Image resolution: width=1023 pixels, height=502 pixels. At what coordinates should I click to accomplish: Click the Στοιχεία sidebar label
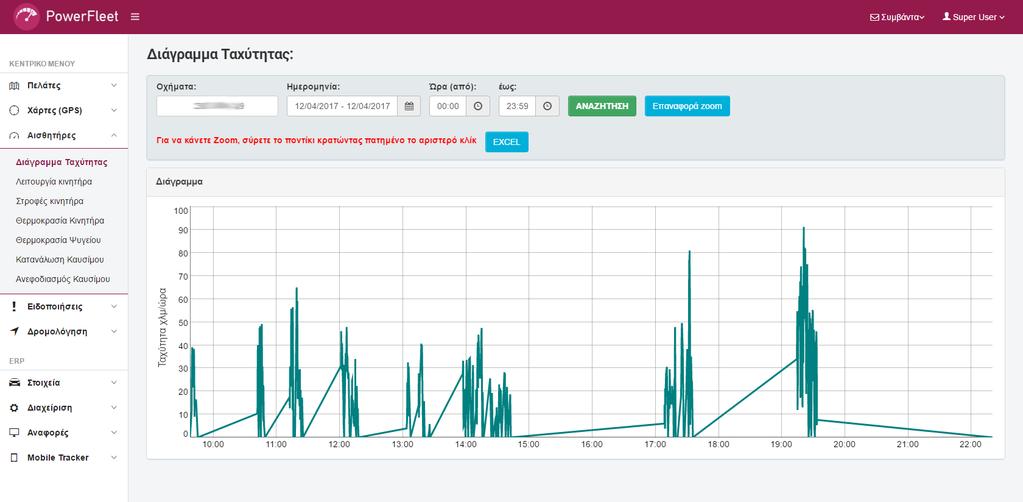tap(44, 383)
